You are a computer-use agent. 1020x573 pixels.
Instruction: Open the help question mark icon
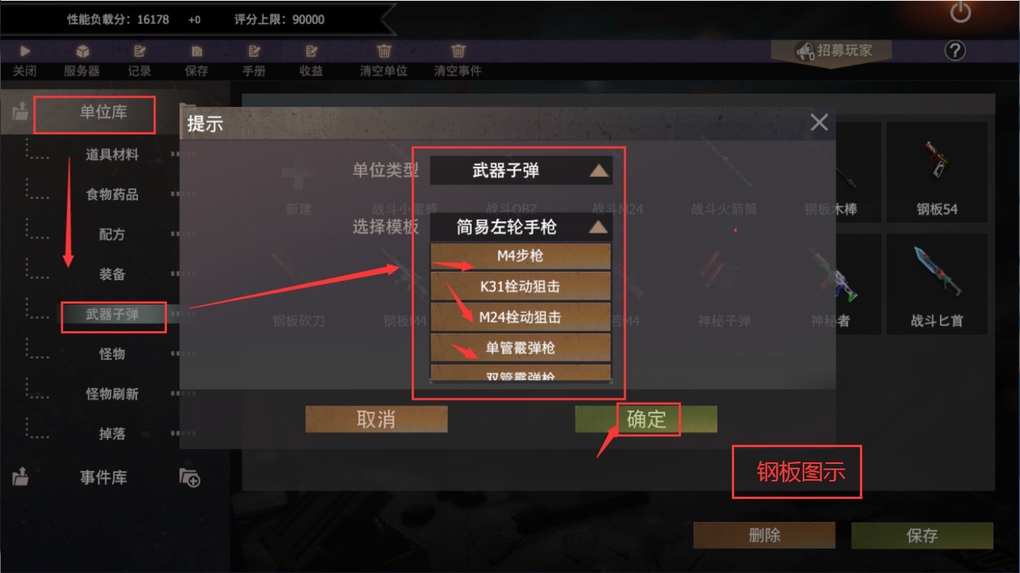955,51
